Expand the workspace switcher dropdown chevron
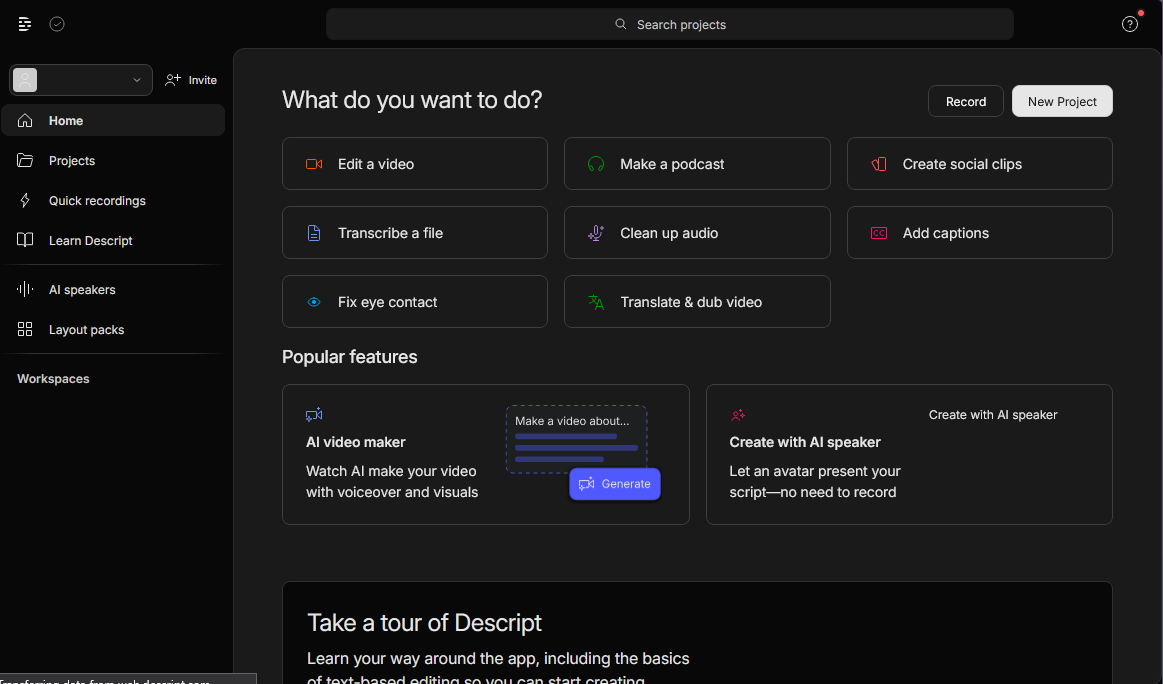This screenshot has width=1163, height=684. (x=137, y=80)
